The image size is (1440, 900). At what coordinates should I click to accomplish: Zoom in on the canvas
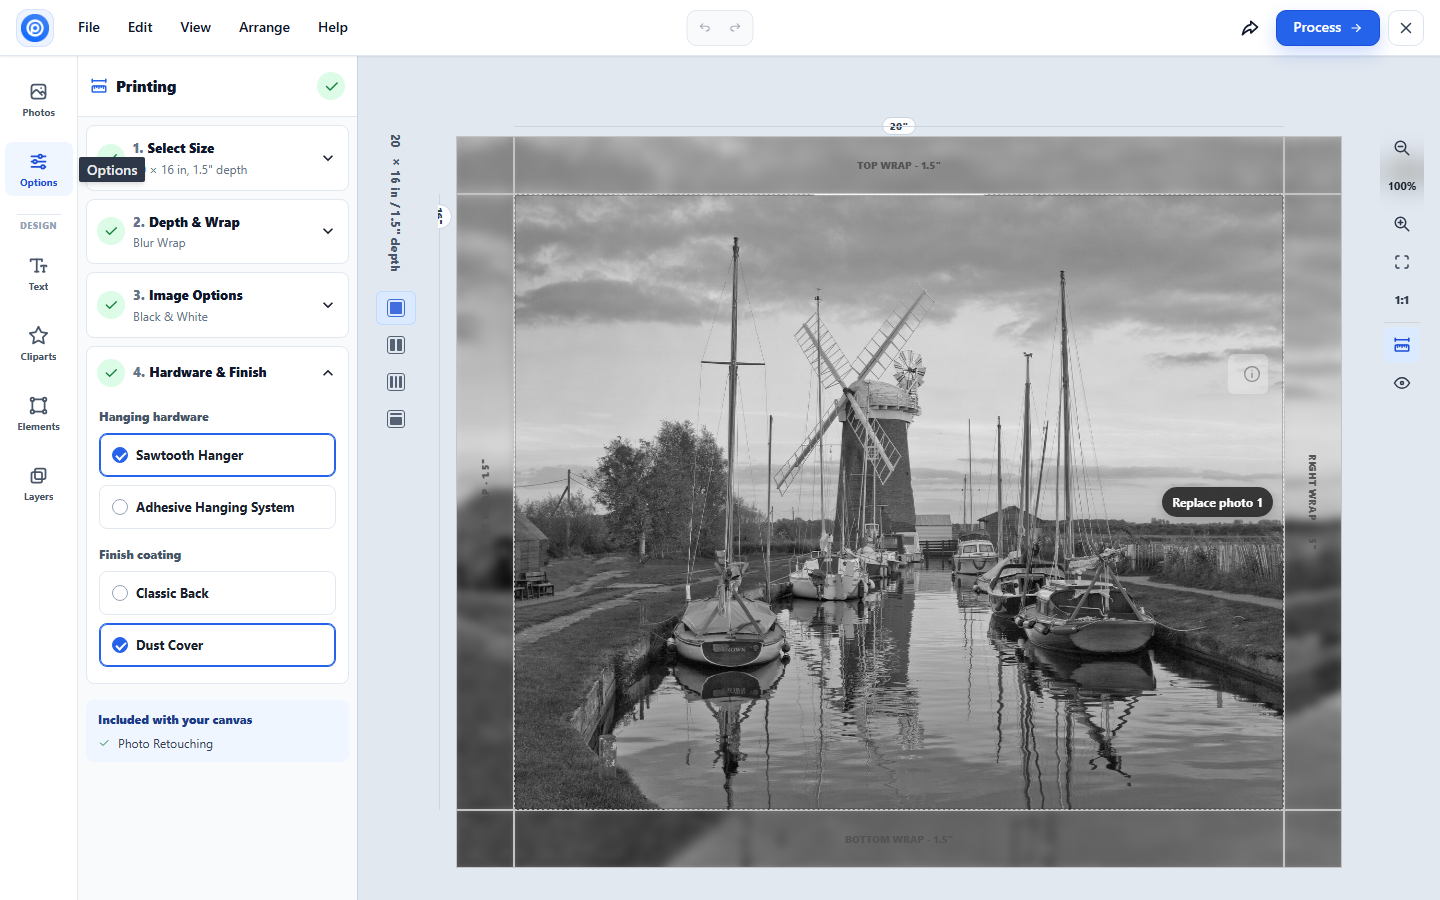click(x=1402, y=224)
